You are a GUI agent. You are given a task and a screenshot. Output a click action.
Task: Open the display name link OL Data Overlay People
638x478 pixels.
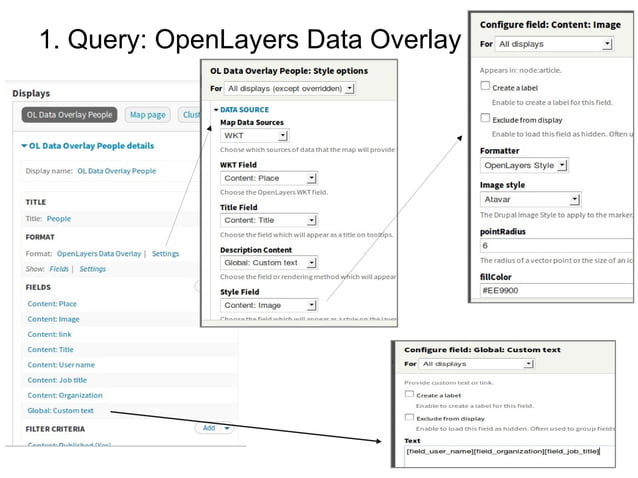pyautogui.click(x=117, y=171)
